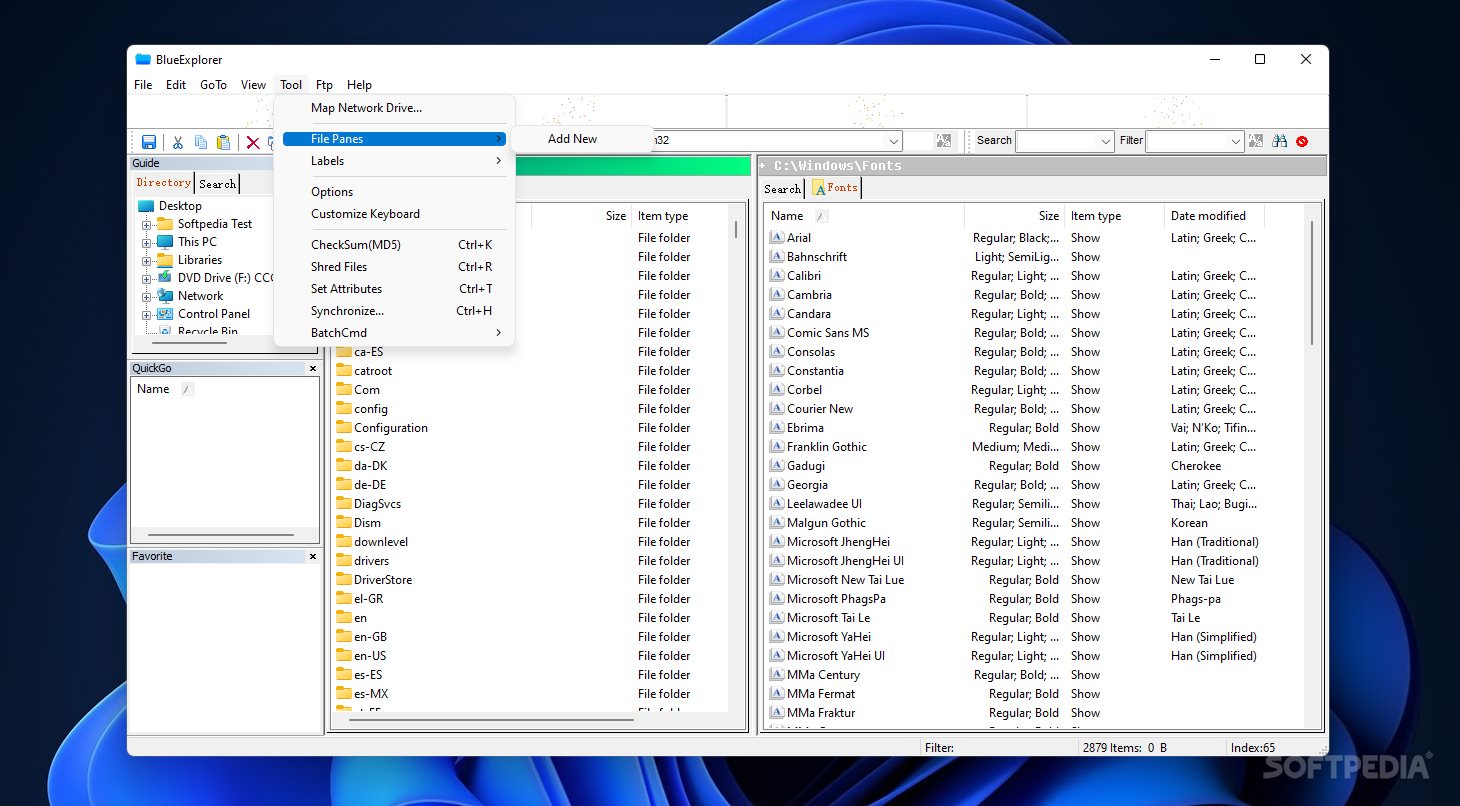Click the Fonts tab icon
The width and height of the screenshot is (1460, 806).
tap(819, 188)
